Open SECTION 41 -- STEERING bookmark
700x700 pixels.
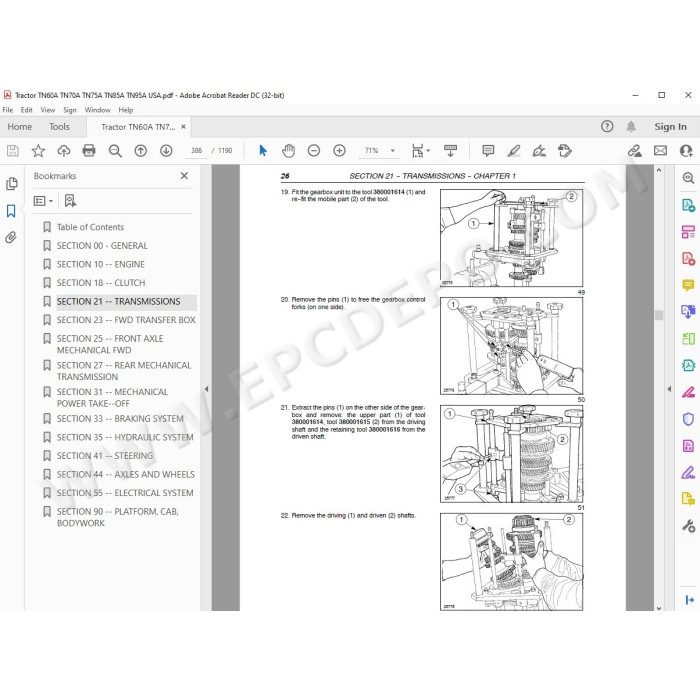104,456
